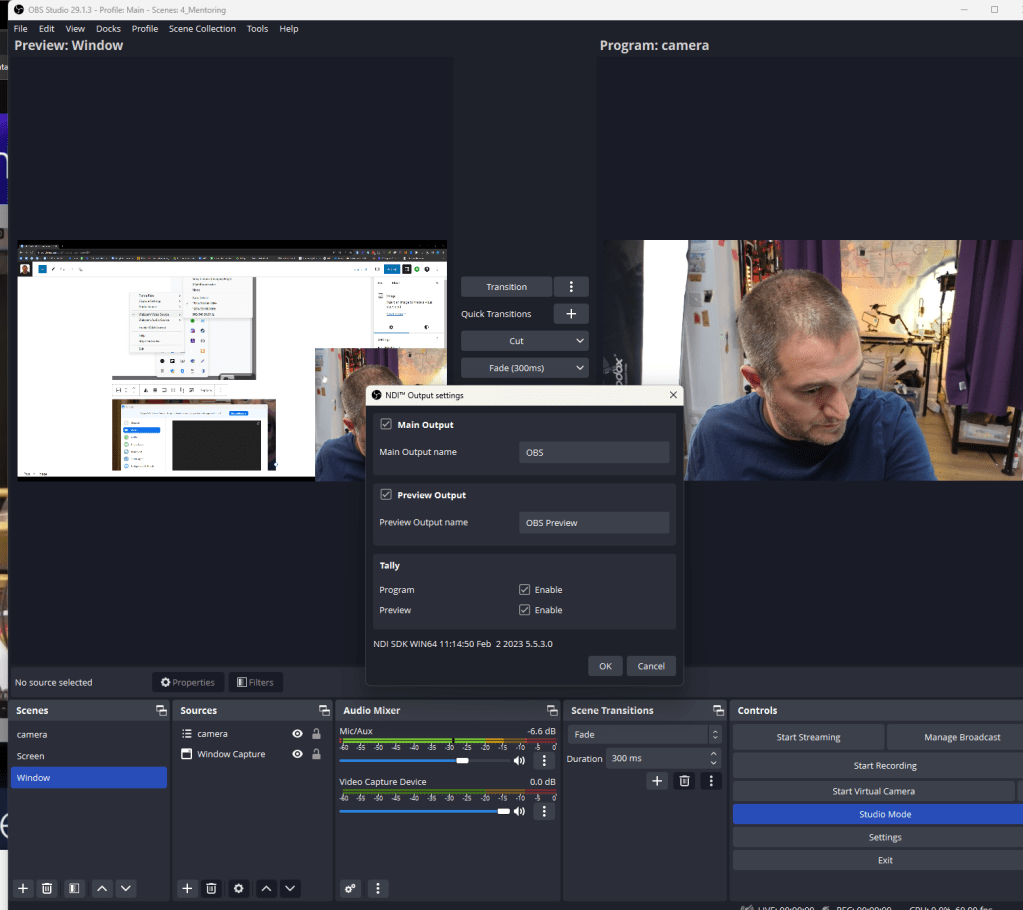Viewport: 1023px width, 910px height.
Task: Edit Main Output name field
Action: coord(594,452)
